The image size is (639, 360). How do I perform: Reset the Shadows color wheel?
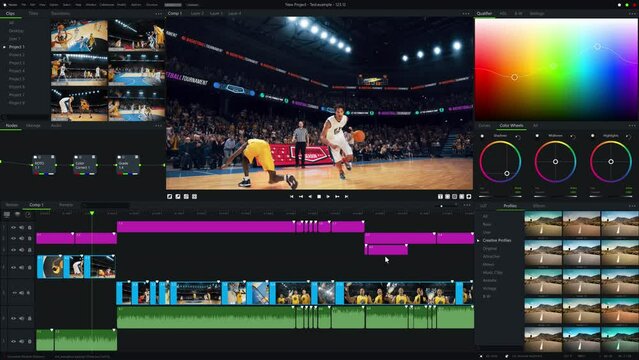(518, 137)
